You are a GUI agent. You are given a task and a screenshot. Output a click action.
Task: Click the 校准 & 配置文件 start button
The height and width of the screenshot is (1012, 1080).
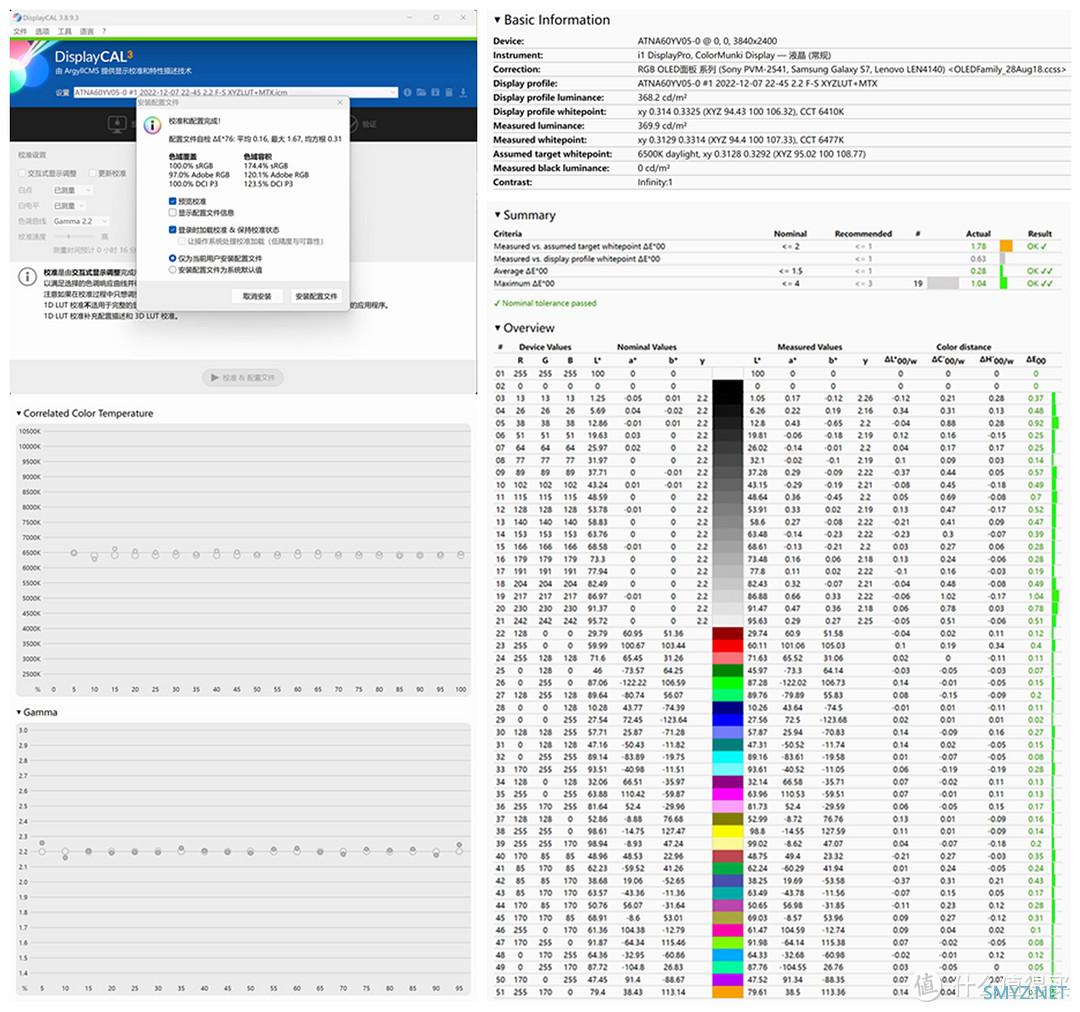tap(242, 378)
